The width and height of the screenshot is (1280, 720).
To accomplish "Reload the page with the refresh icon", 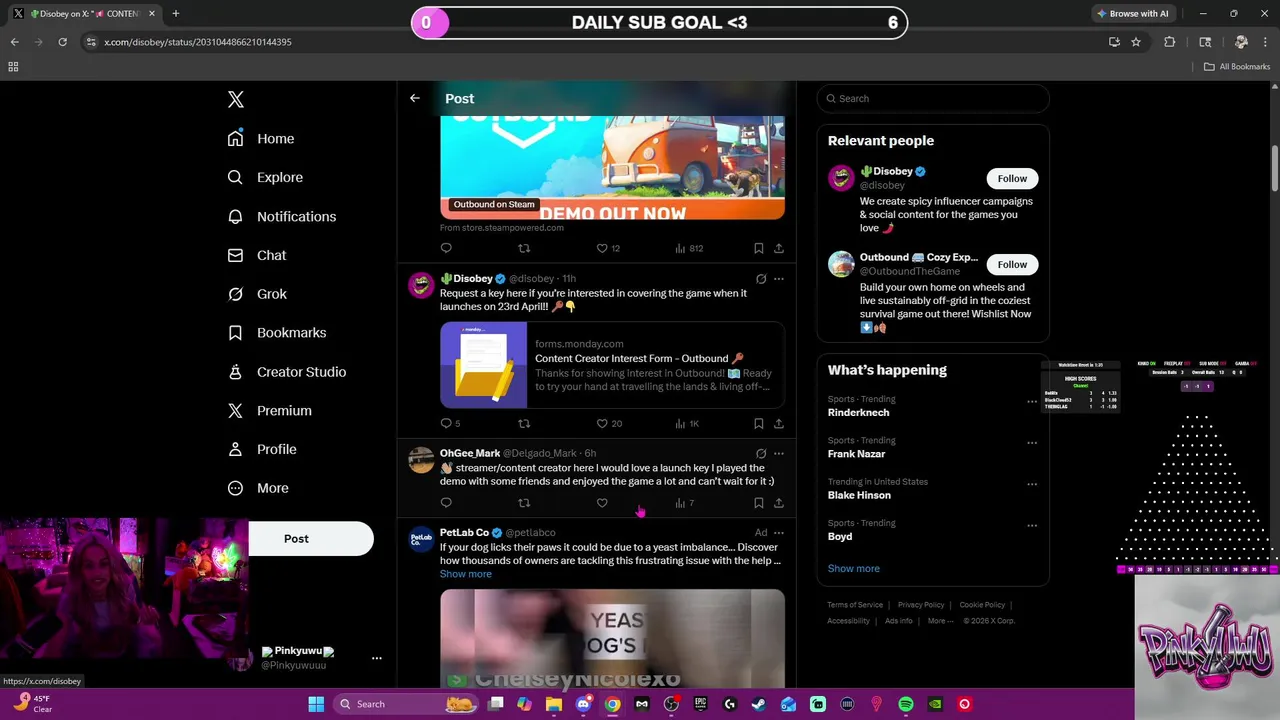I will click(x=62, y=42).
